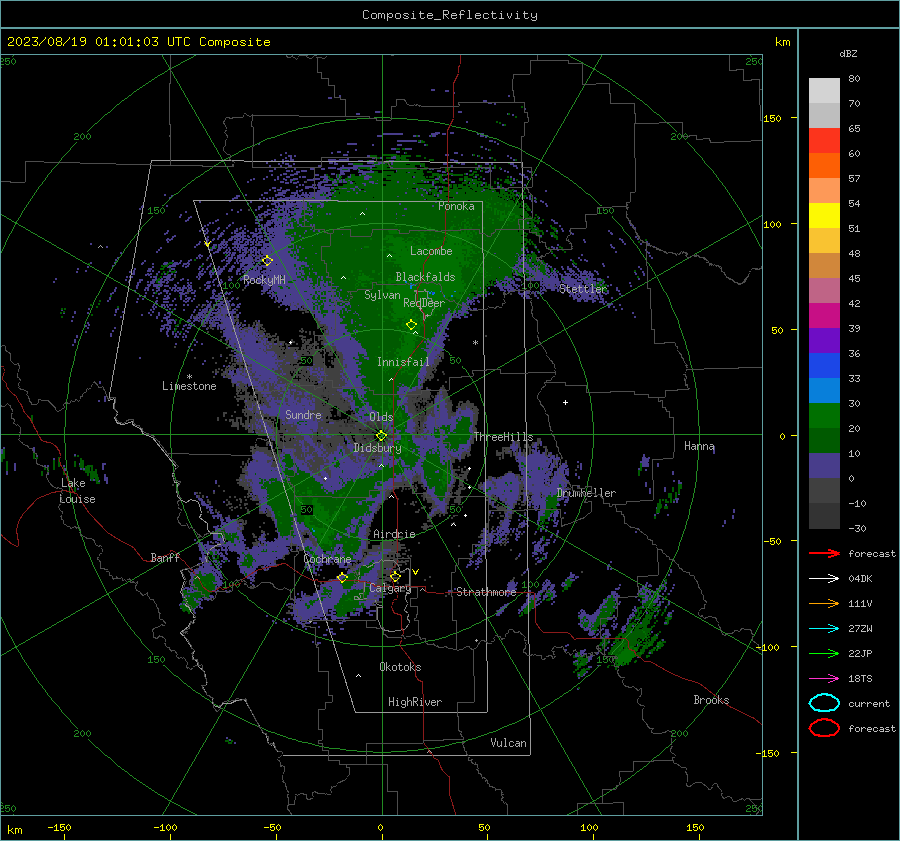This screenshot has height=841, width=900.
Task: Click the 20 dBZ green color swatch
Action: tap(824, 416)
